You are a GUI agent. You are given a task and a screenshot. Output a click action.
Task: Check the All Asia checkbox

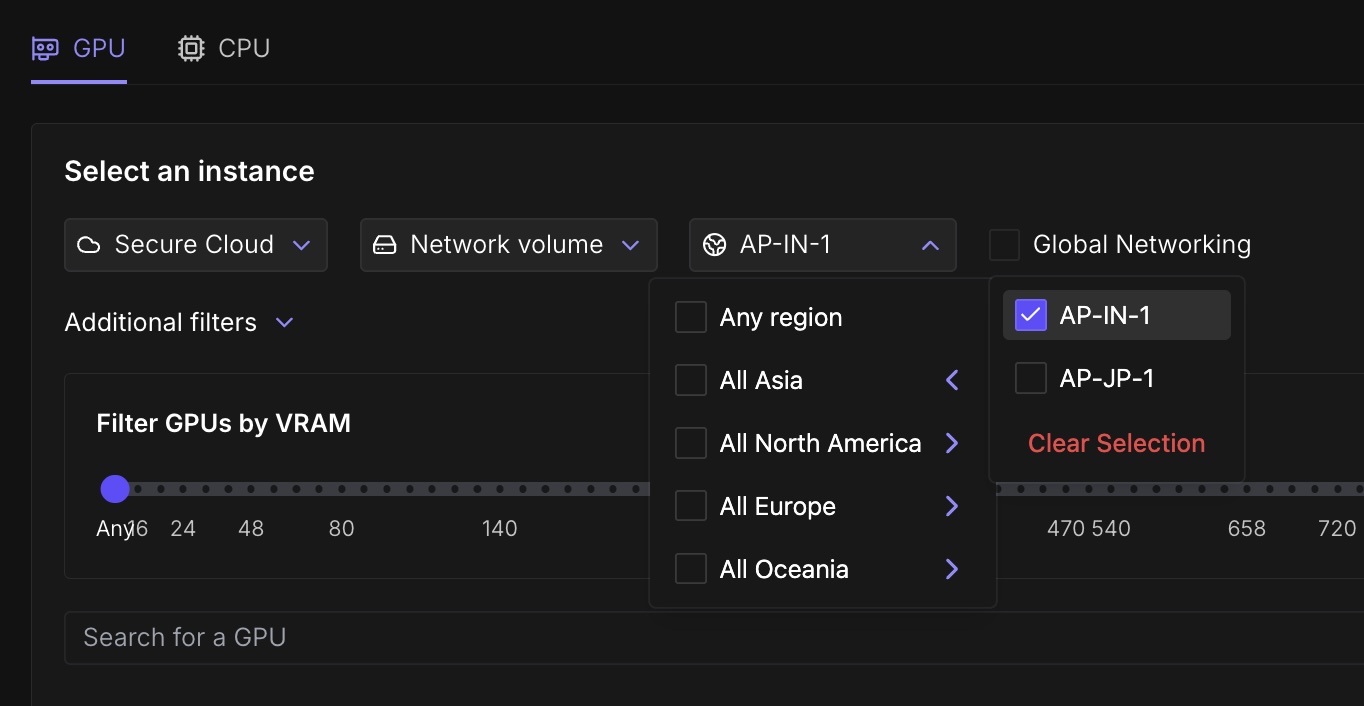point(691,381)
